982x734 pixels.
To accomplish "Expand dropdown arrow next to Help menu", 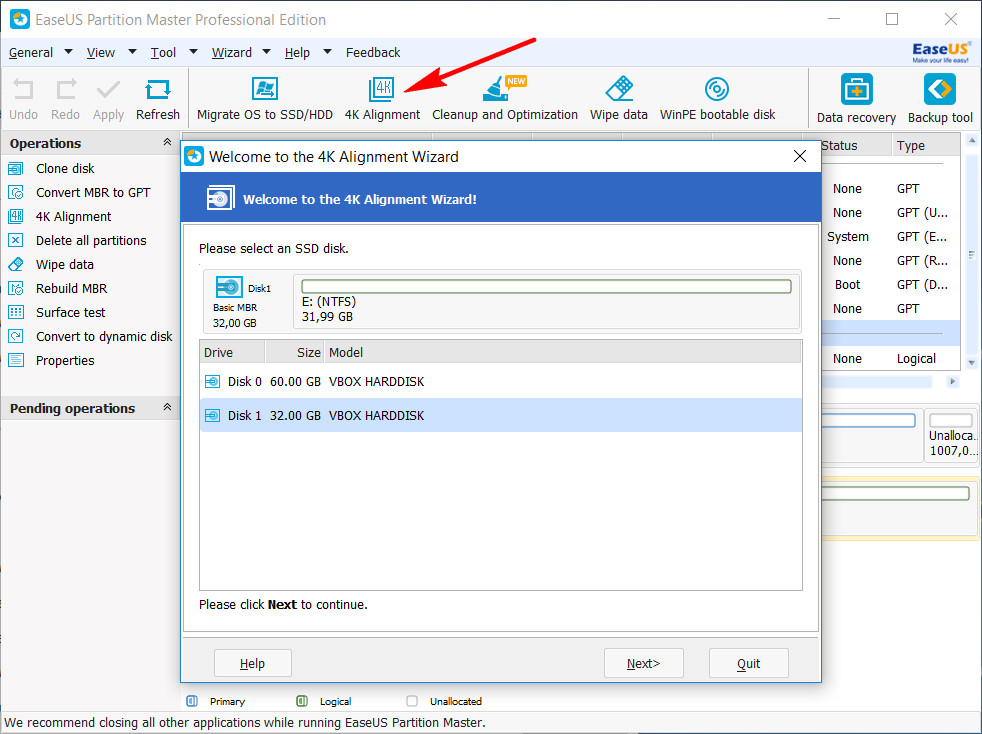I will click(327, 51).
